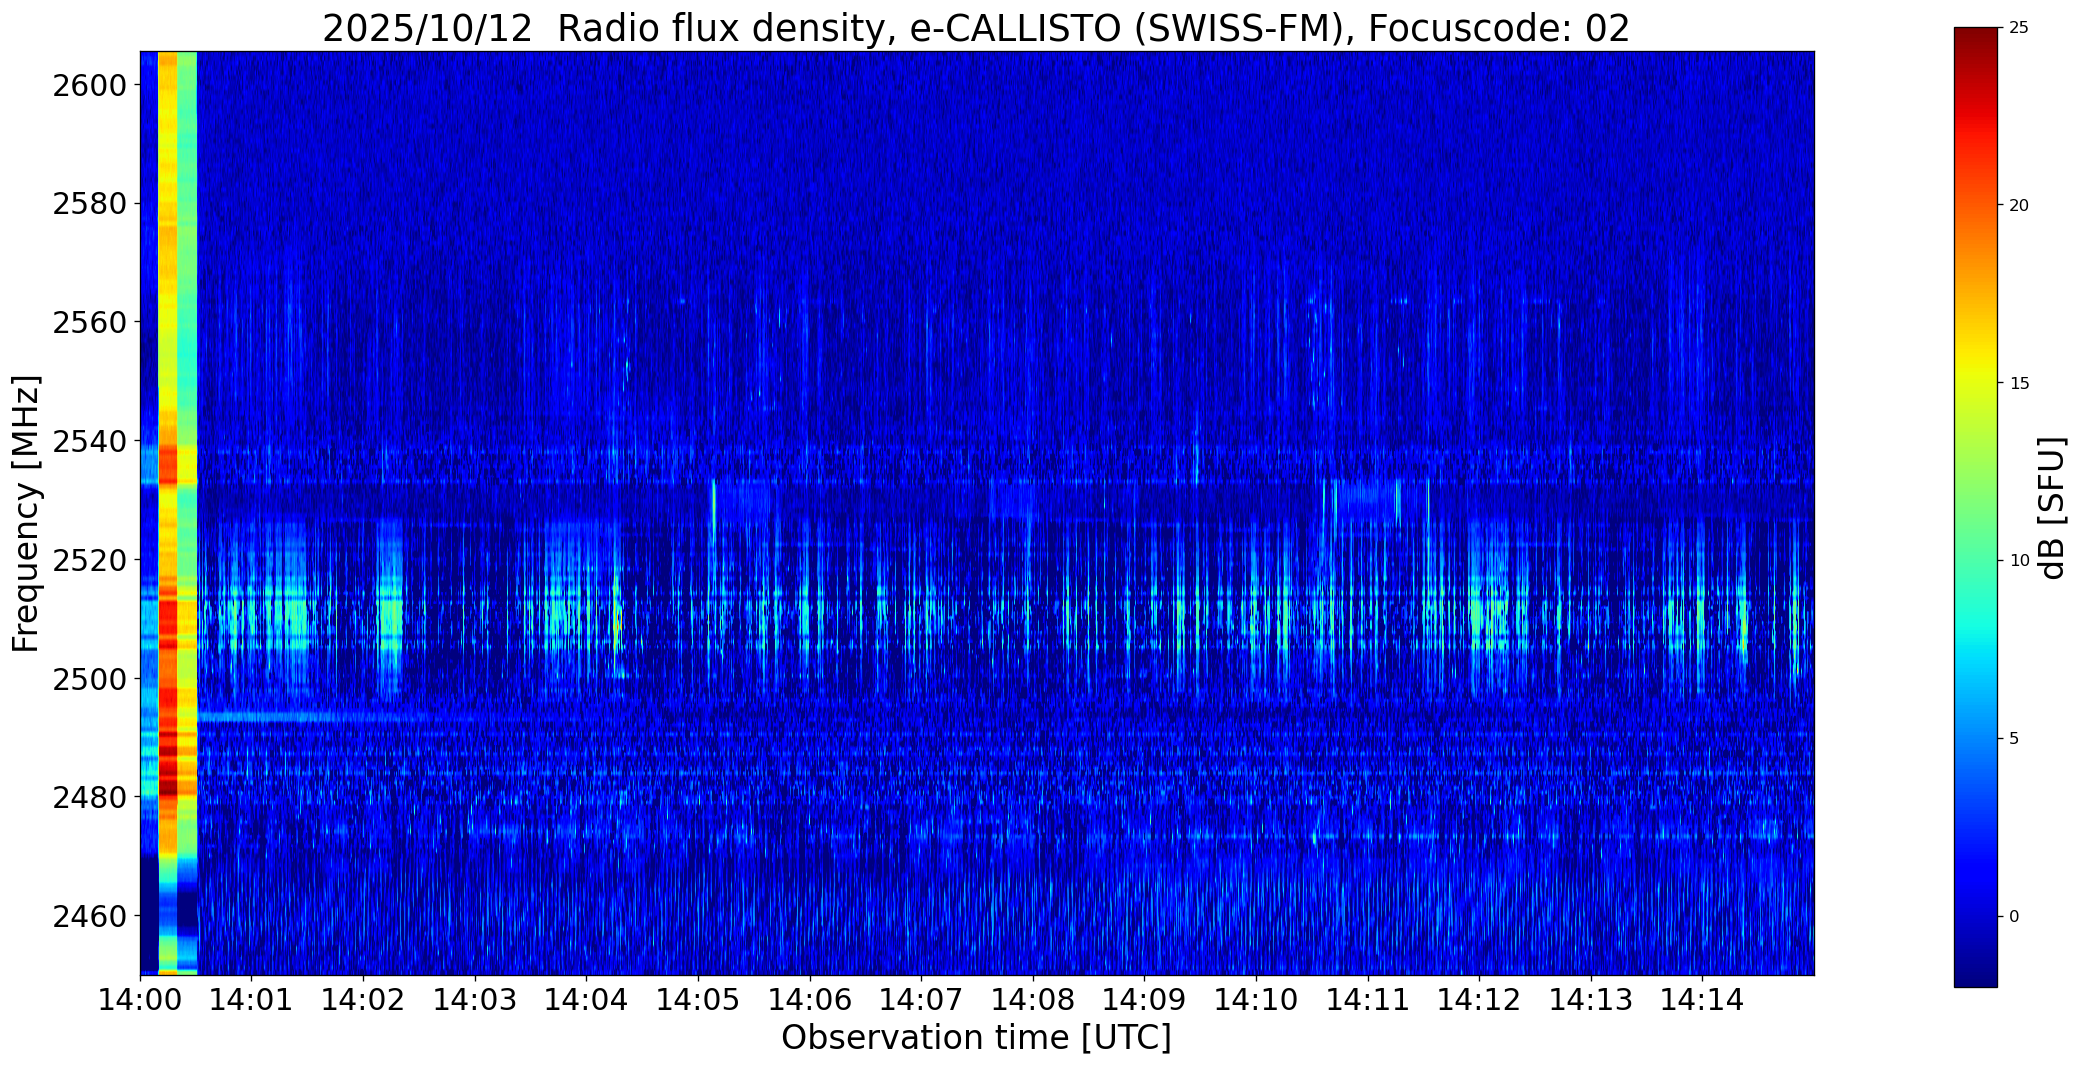Click the colorbar tick label 20

2019,205
